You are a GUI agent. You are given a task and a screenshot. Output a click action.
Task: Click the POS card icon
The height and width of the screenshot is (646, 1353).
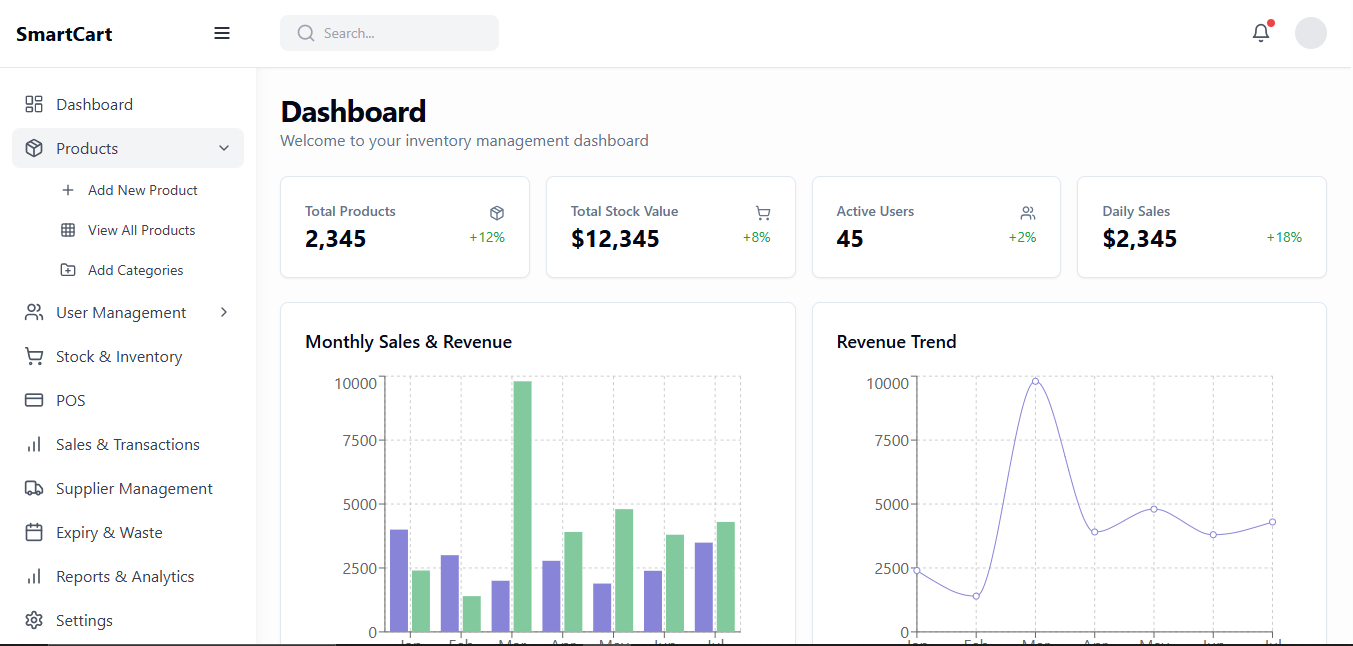[34, 401]
